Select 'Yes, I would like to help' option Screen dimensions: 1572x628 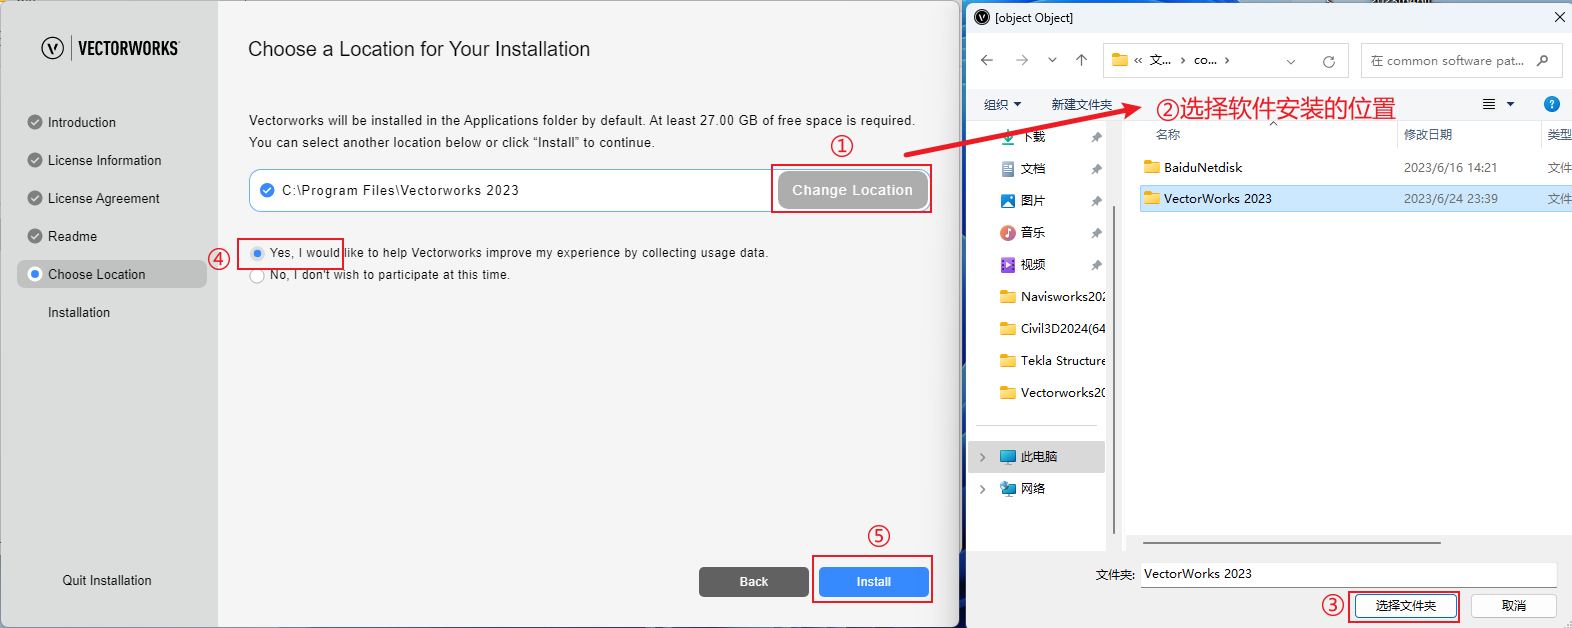[x=258, y=253]
